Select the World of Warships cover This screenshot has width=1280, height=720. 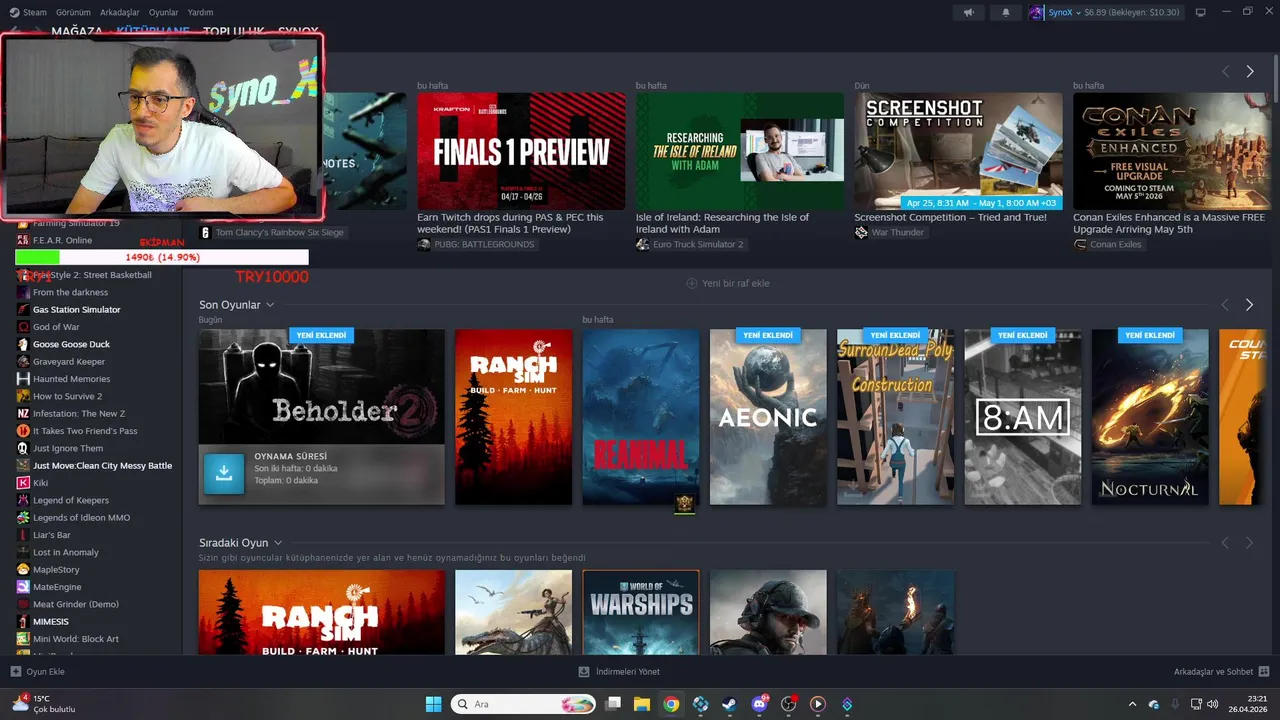pos(641,612)
